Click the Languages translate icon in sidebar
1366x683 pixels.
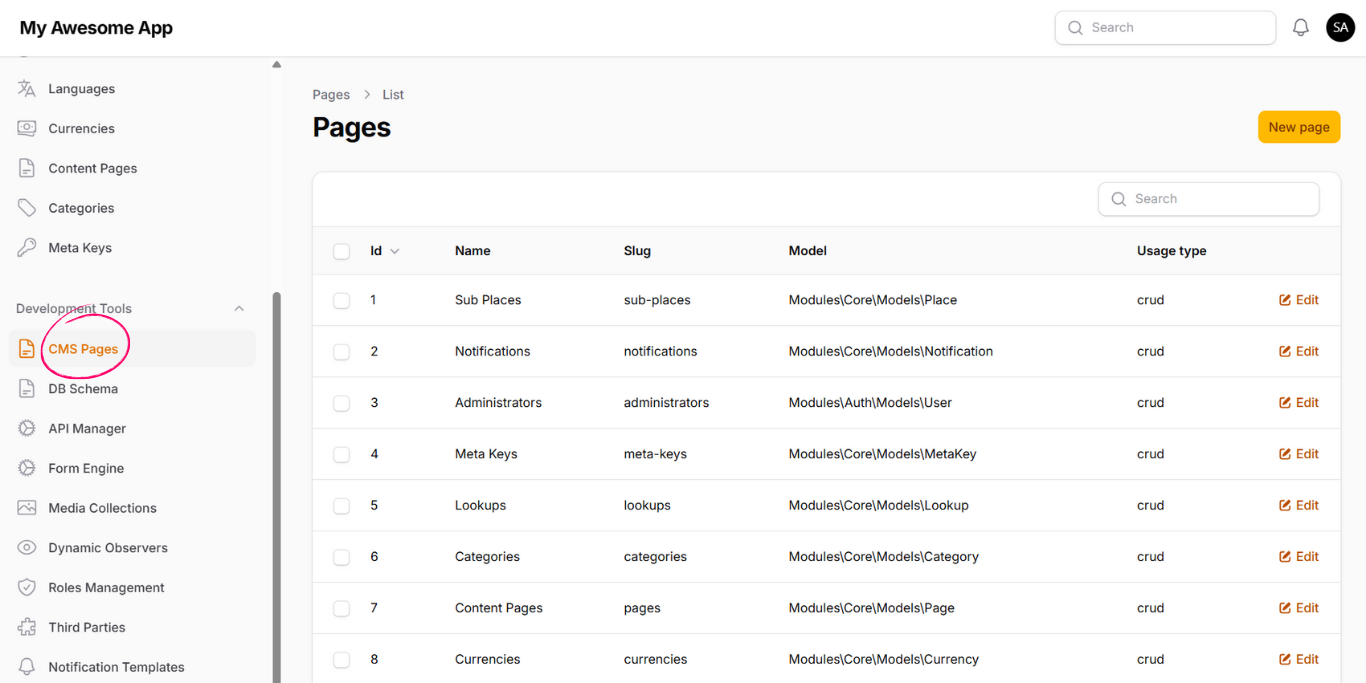27,89
